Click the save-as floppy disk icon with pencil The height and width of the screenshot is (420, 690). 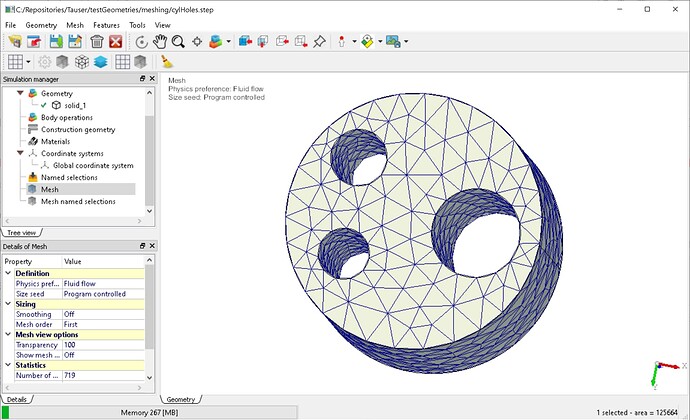[75, 42]
